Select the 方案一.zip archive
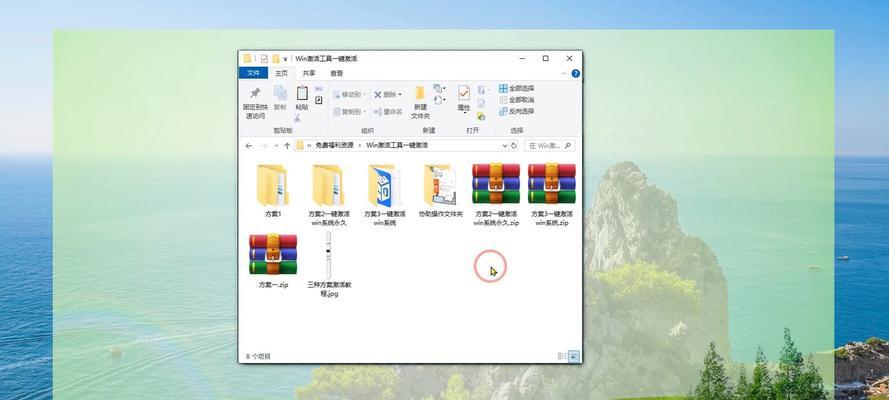Image resolution: width=889 pixels, height=400 pixels. [x=273, y=261]
